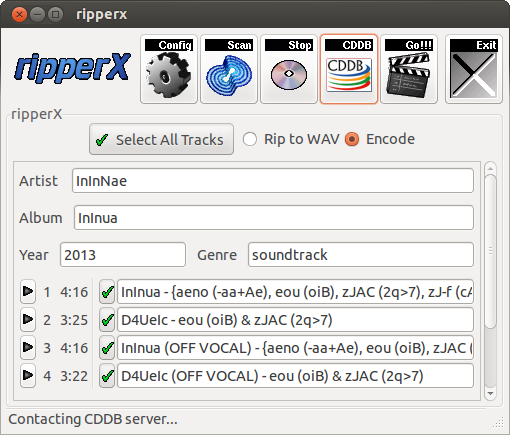
Task: Click the Stop CD icon
Action: [289, 69]
